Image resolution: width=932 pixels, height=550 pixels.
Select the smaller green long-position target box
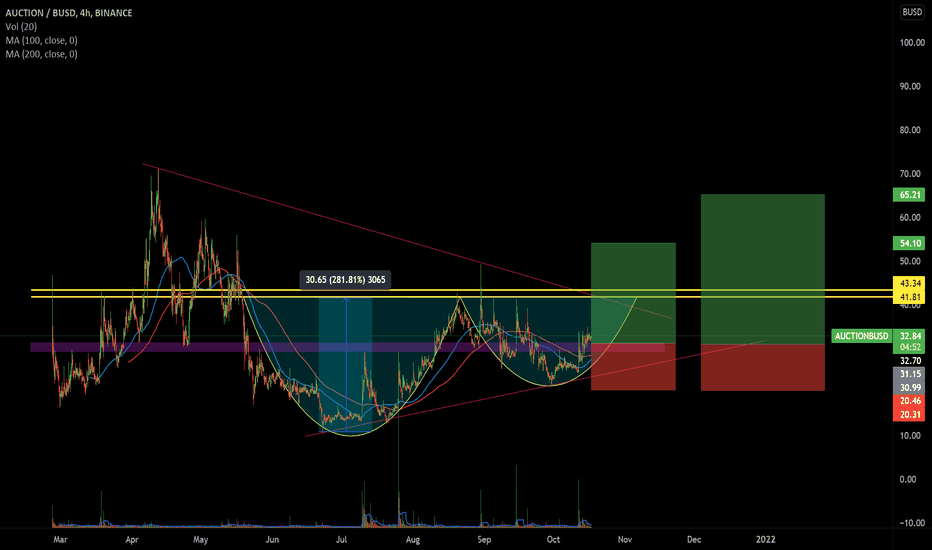pyautogui.click(x=633, y=293)
